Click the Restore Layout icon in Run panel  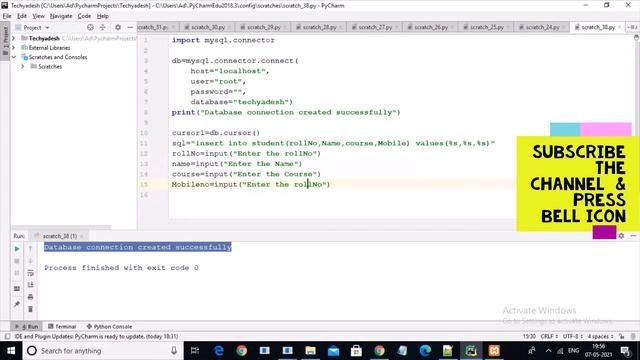pyautogui.click(x=17, y=289)
